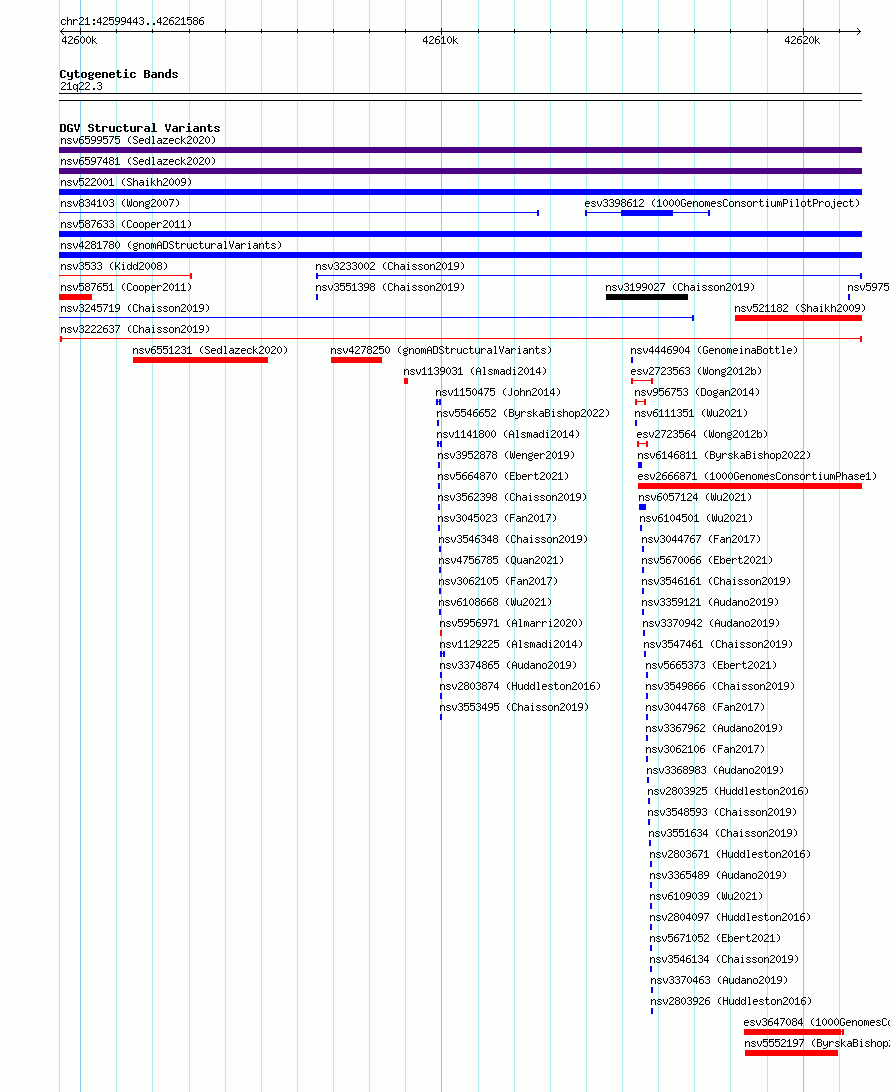The width and height of the screenshot is (890, 1092).
Task: Click nsv5665373 (Ebert2021) label
Action: tap(711, 664)
